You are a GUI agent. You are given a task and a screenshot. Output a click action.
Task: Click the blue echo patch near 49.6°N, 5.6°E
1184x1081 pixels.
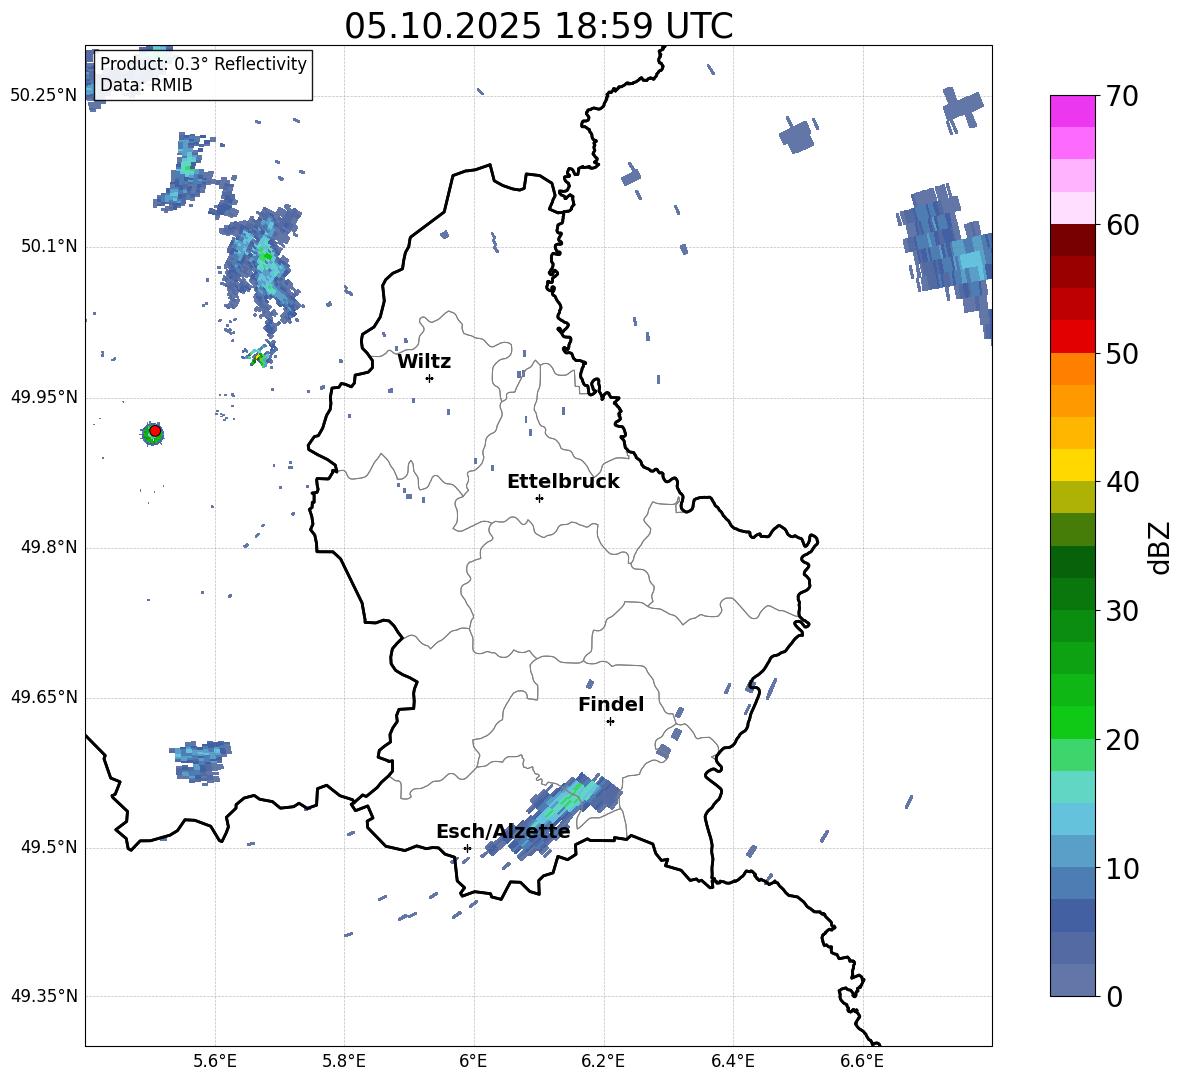tap(199, 761)
